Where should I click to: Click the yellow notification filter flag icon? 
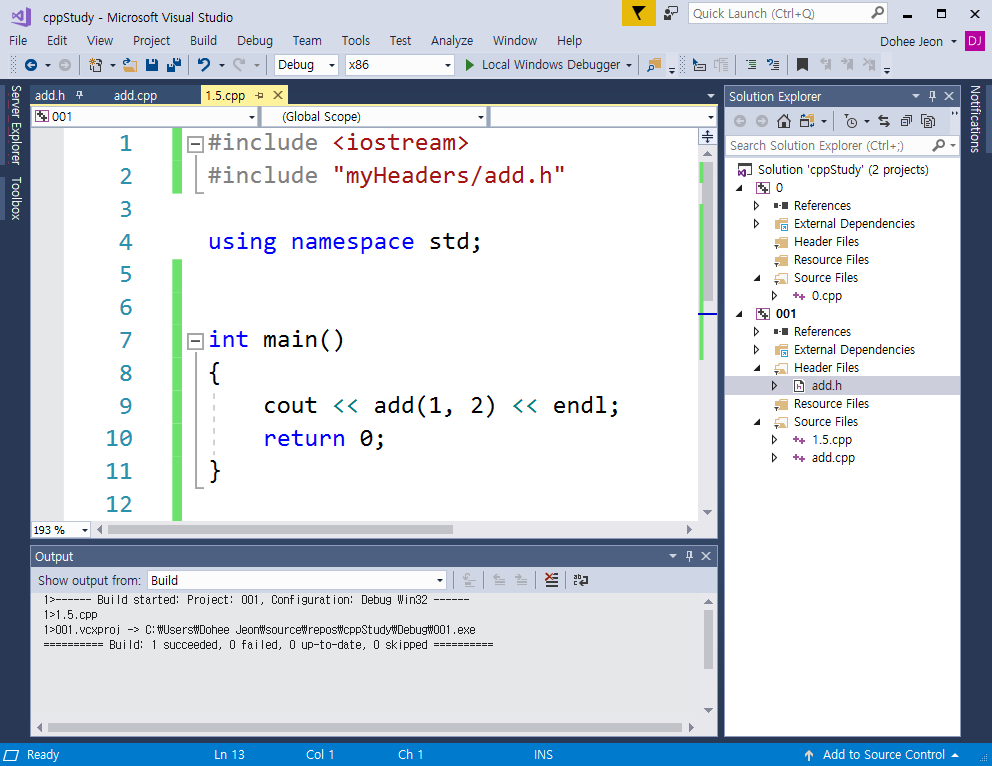pos(638,13)
